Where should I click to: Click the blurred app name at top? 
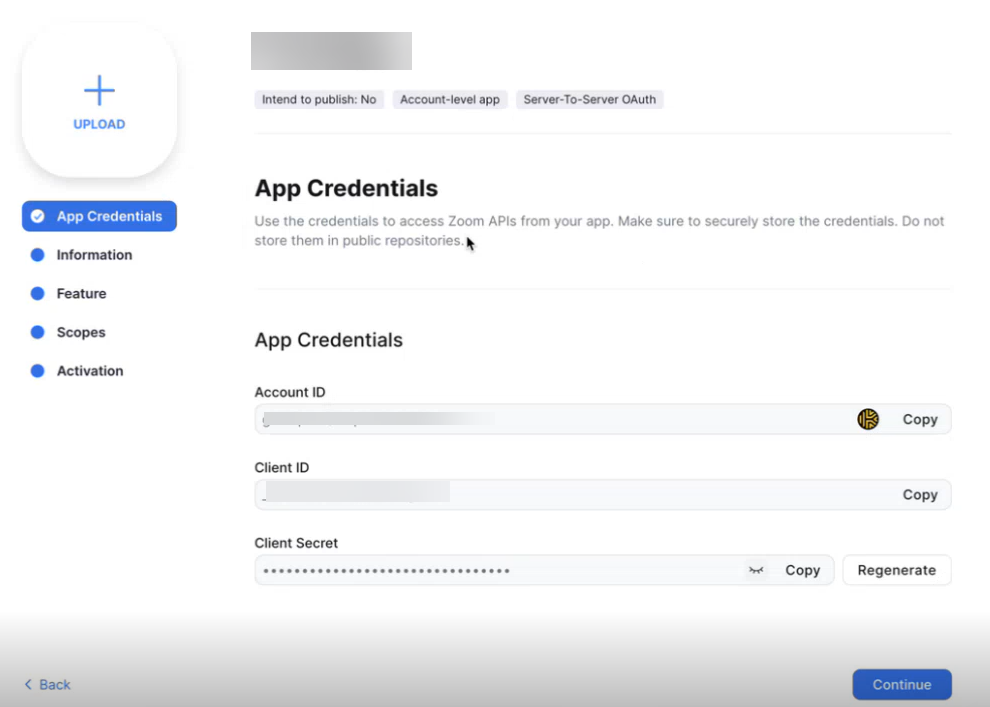(331, 50)
